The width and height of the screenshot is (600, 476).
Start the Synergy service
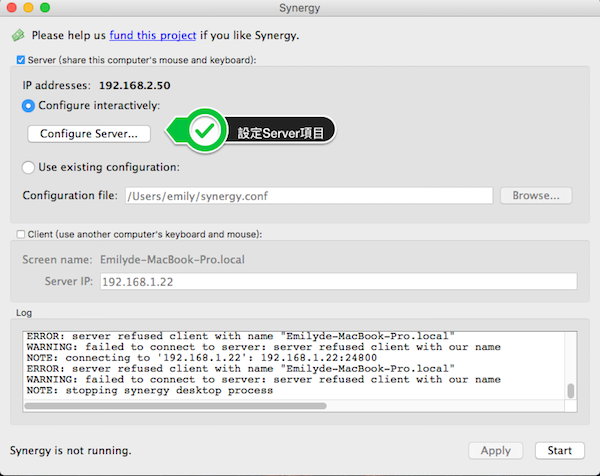point(559,450)
